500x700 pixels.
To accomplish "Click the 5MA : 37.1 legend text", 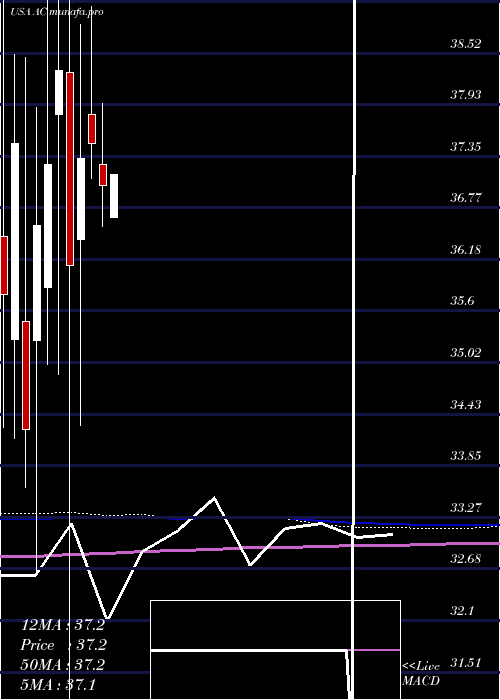I will click(x=58, y=684).
